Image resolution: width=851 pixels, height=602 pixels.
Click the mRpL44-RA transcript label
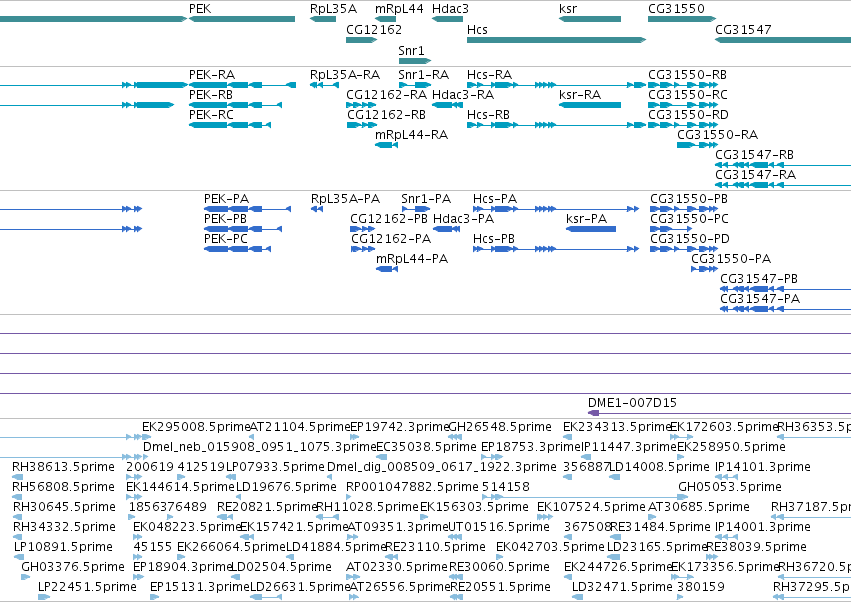coord(411,135)
